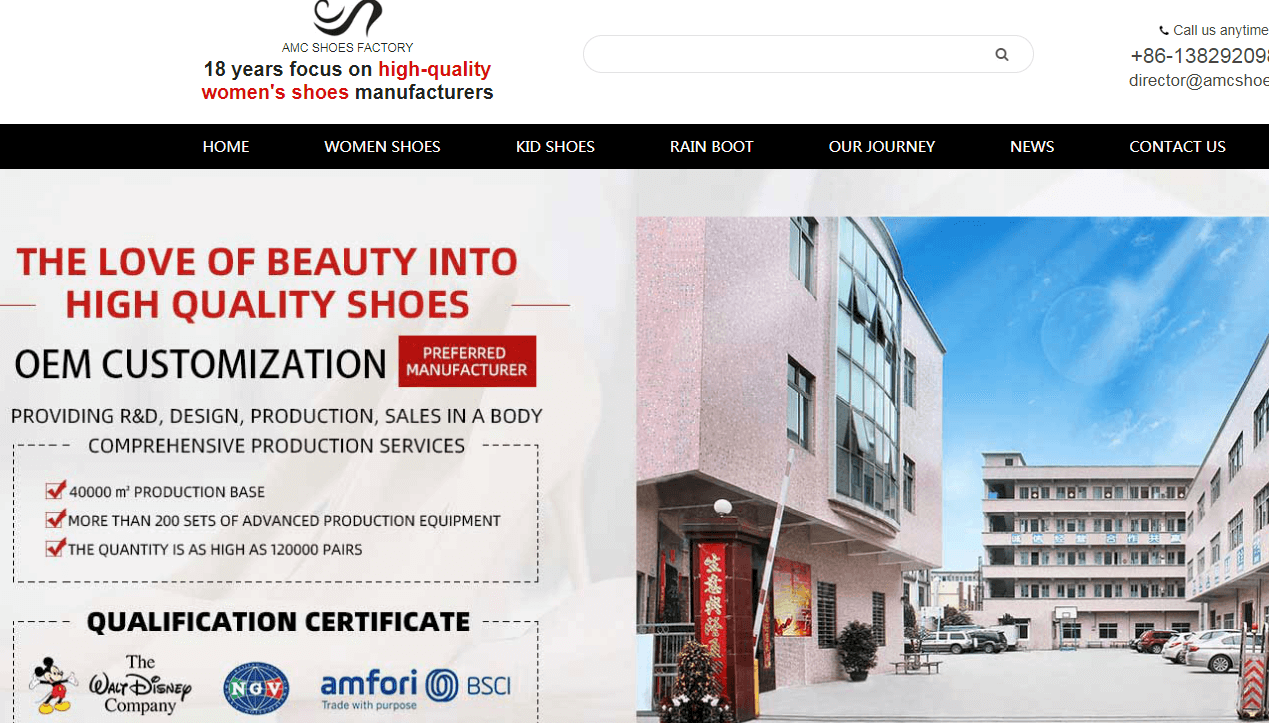Click the 'QUALIFICATION CERTIFICATE' heading

[278, 622]
